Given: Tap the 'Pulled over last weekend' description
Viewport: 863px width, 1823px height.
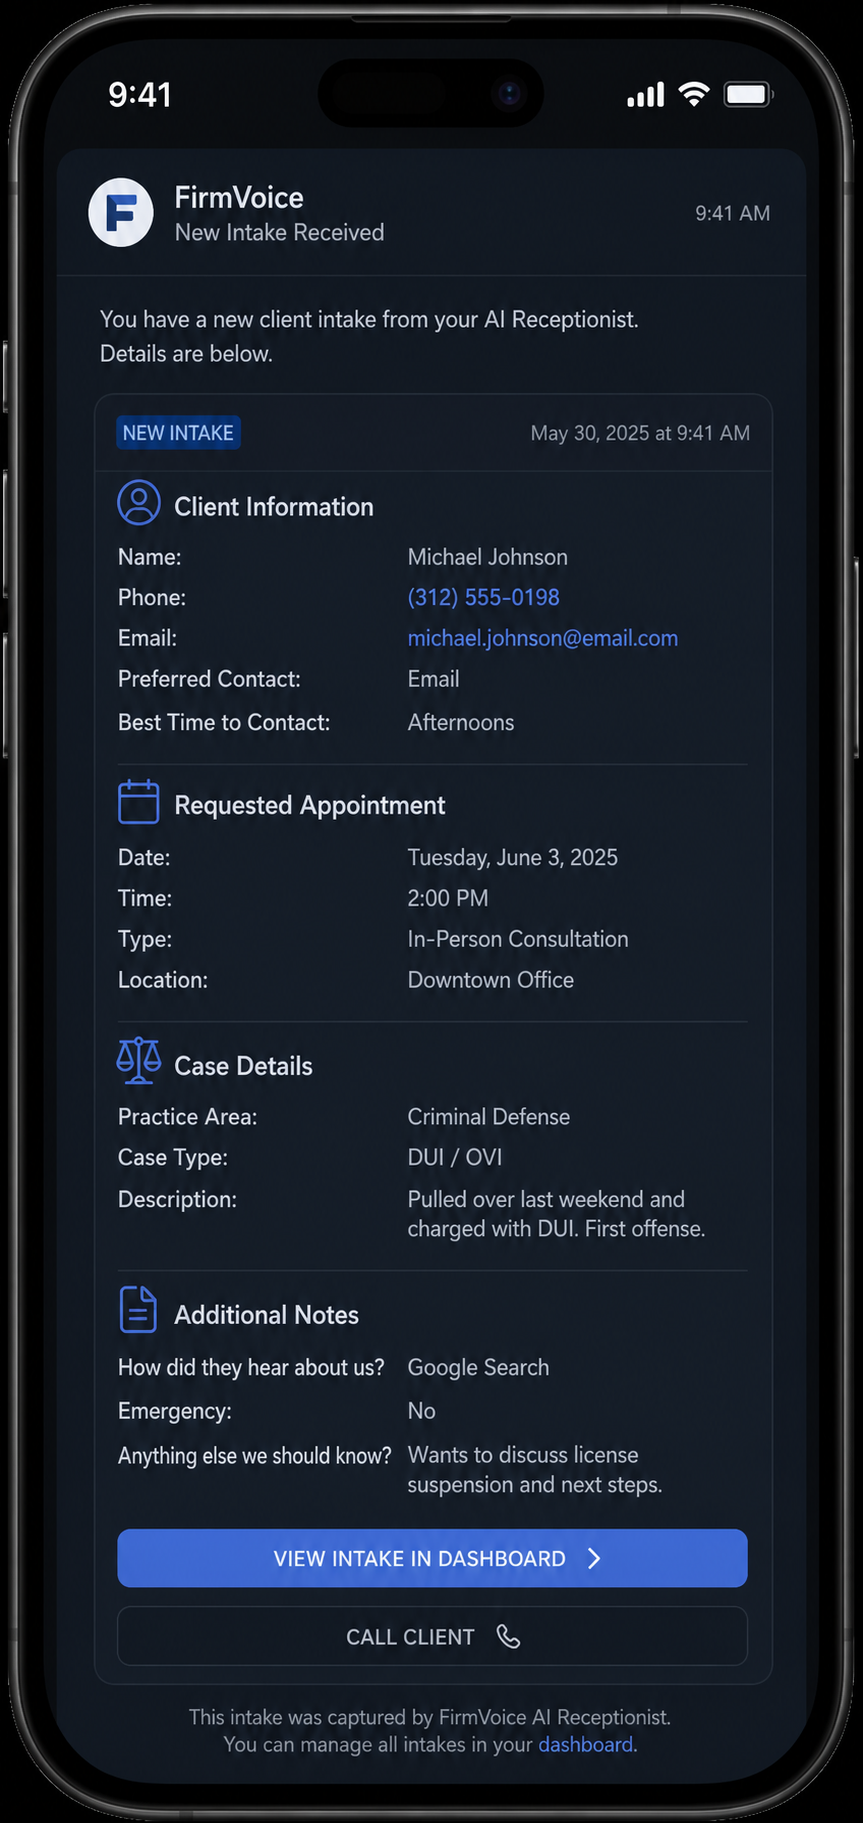Looking at the screenshot, I should tap(556, 1213).
